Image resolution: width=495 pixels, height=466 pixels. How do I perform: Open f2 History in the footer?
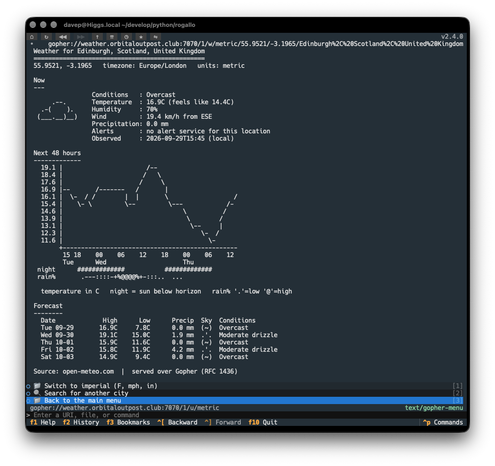coord(81,422)
